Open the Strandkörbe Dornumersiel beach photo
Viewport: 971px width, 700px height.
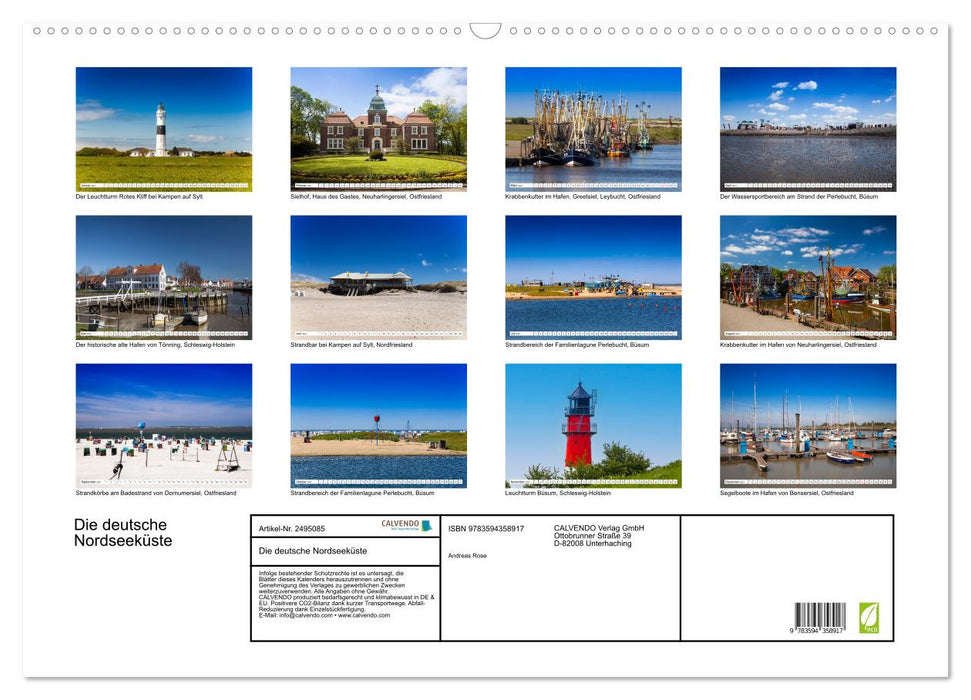coord(163,426)
